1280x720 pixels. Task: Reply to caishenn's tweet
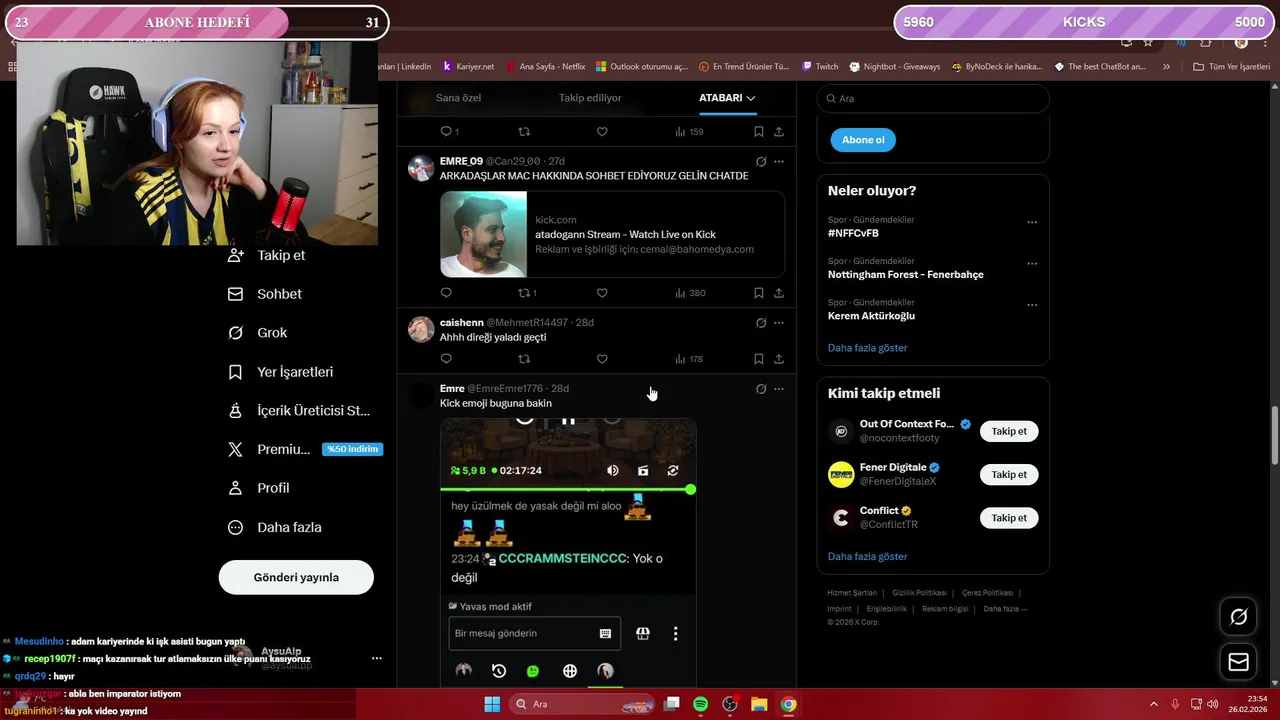[x=446, y=359]
